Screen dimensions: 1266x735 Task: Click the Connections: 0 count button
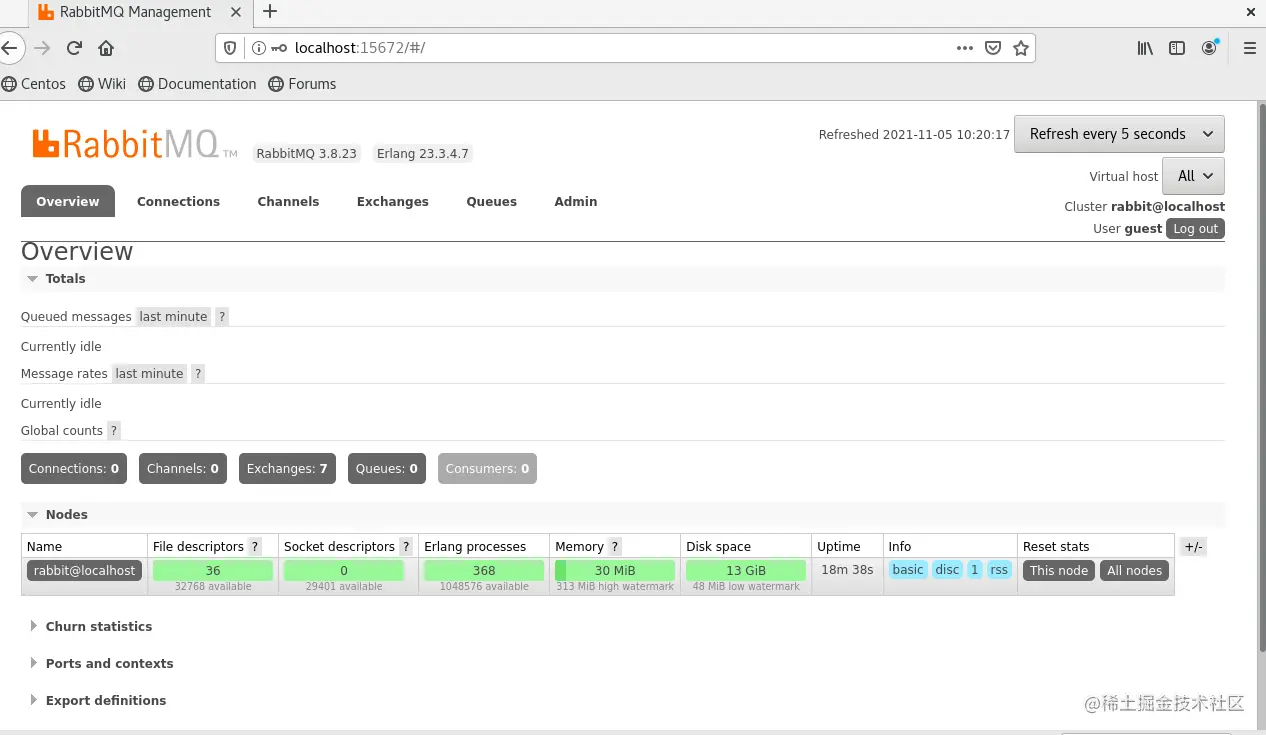(74, 468)
